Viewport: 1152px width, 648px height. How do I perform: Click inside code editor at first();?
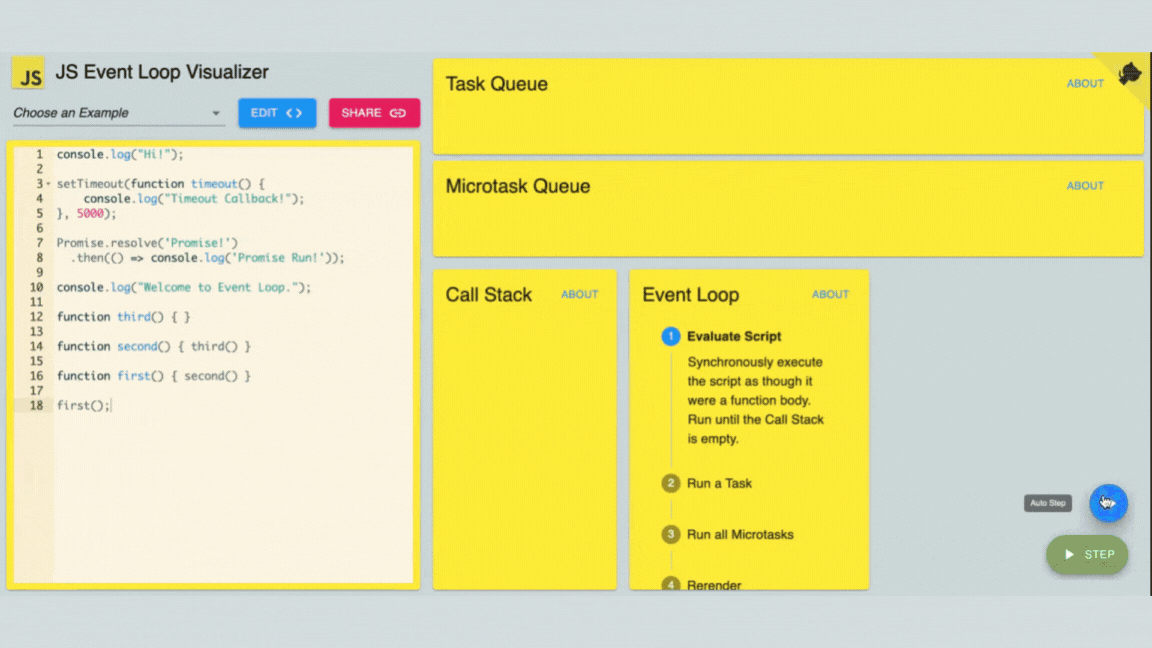83,406
